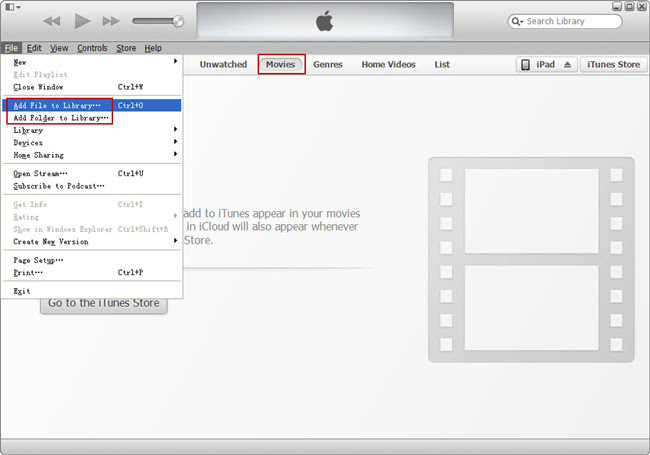Maximize the iTunes window
650x455 pixels.
[x=629, y=7]
